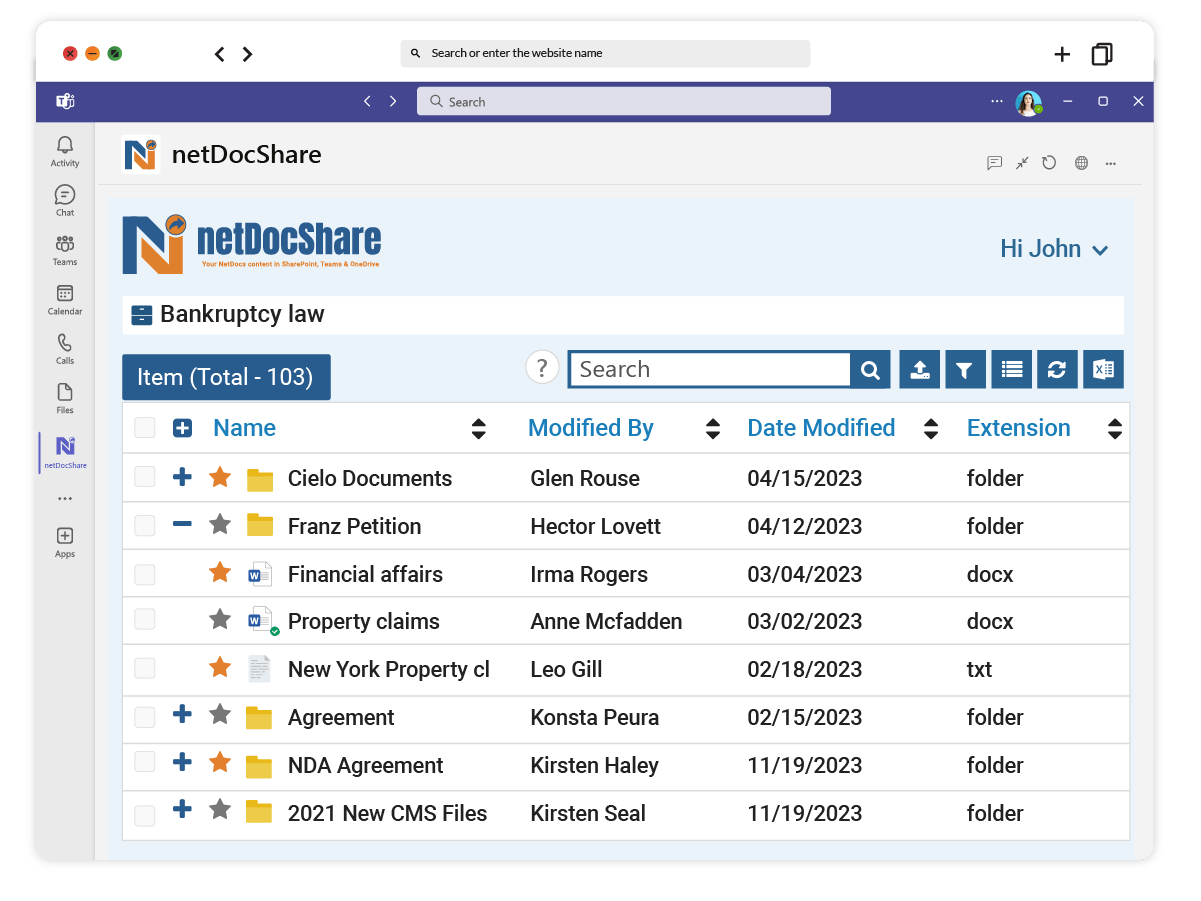The image size is (1201, 901).
Task: Open more apps ellipsis in sidebar
Action: point(65,498)
